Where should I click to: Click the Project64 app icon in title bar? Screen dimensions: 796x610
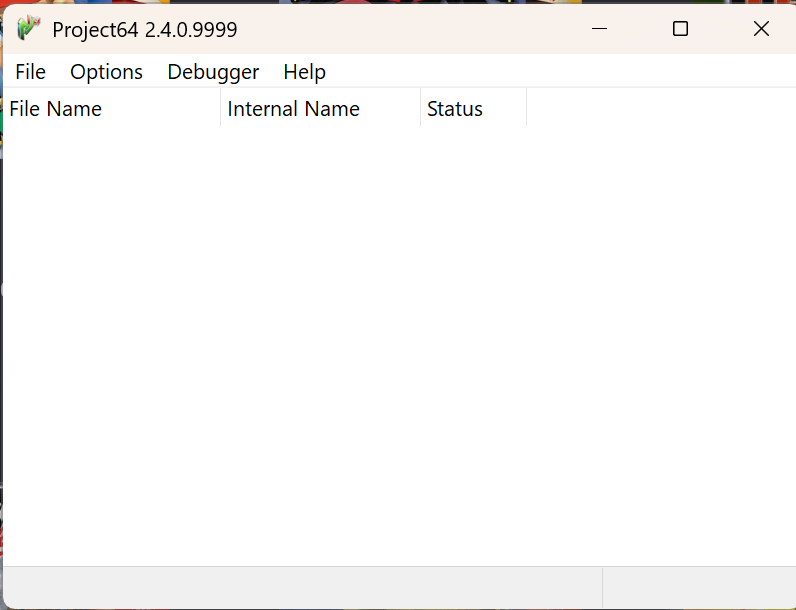28,28
